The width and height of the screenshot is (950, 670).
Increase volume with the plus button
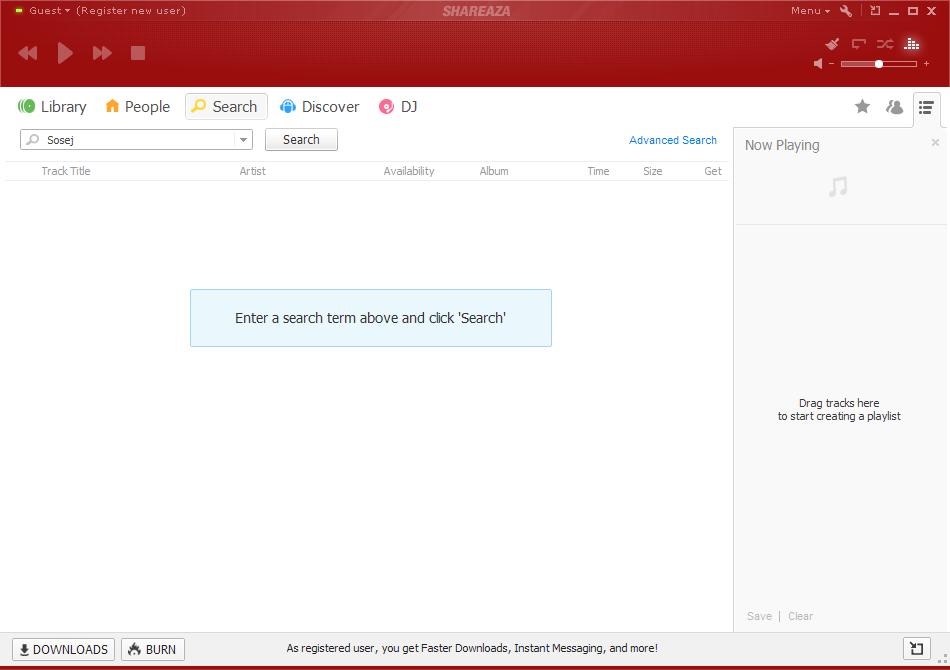click(926, 64)
